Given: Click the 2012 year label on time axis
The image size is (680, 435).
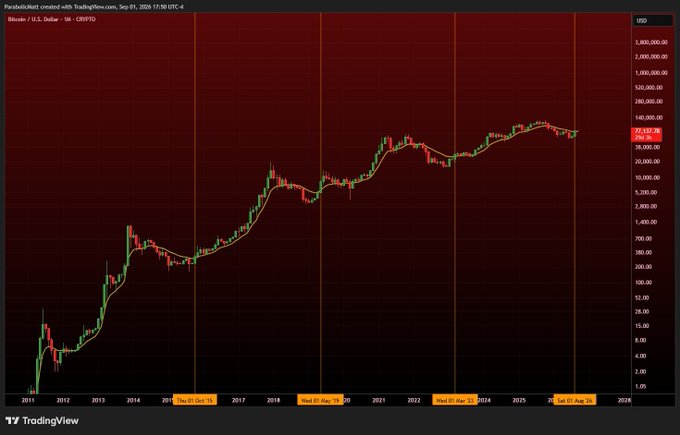Looking at the screenshot, I should [63, 400].
